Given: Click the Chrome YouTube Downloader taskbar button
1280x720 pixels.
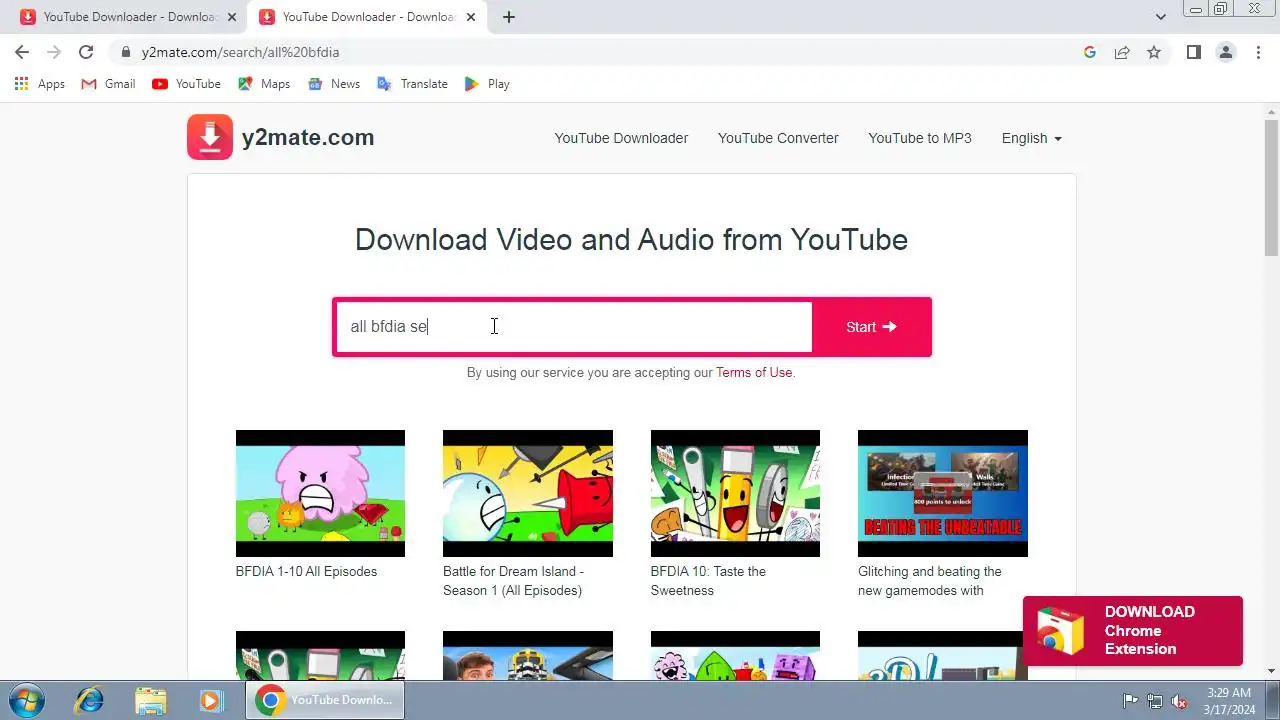Looking at the screenshot, I should coord(325,700).
